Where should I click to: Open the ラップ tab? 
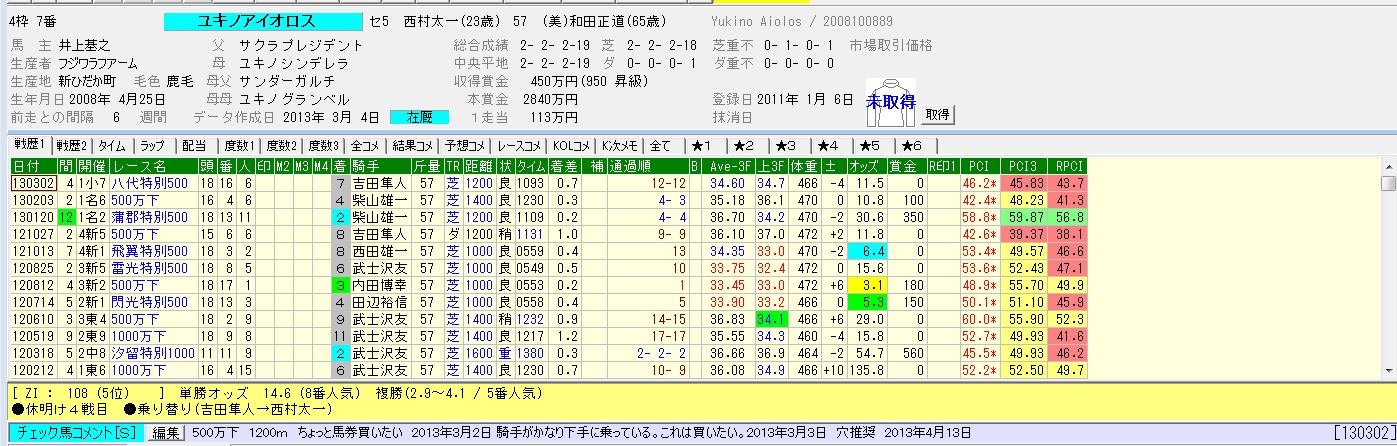click(x=152, y=146)
